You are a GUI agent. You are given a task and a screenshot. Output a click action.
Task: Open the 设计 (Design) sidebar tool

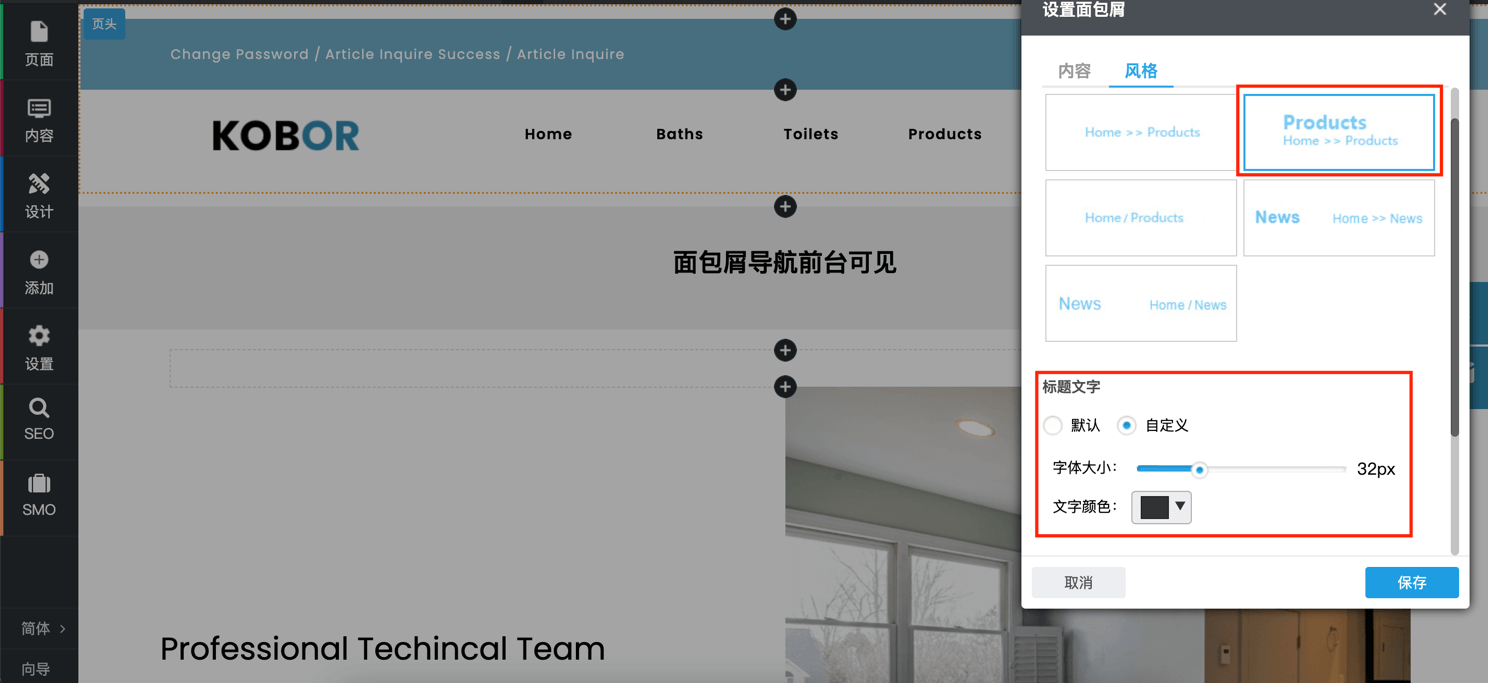[39, 196]
